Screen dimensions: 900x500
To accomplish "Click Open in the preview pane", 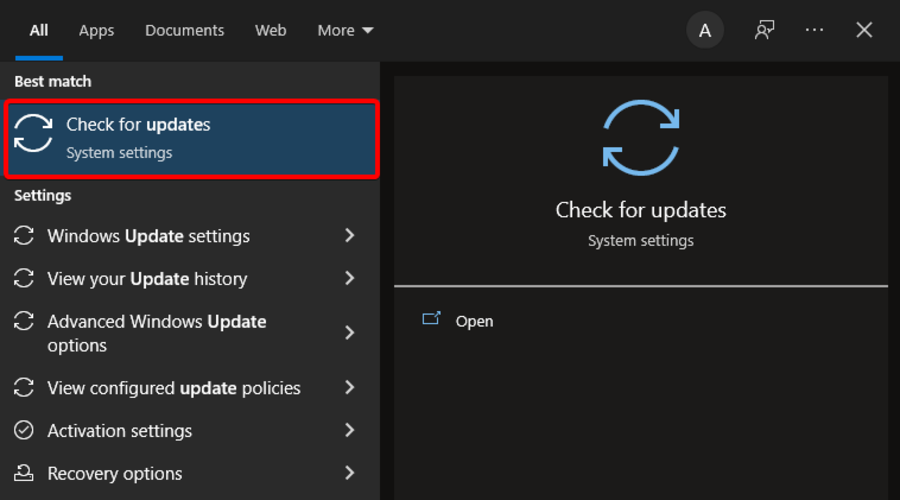I will [x=474, y=321].
